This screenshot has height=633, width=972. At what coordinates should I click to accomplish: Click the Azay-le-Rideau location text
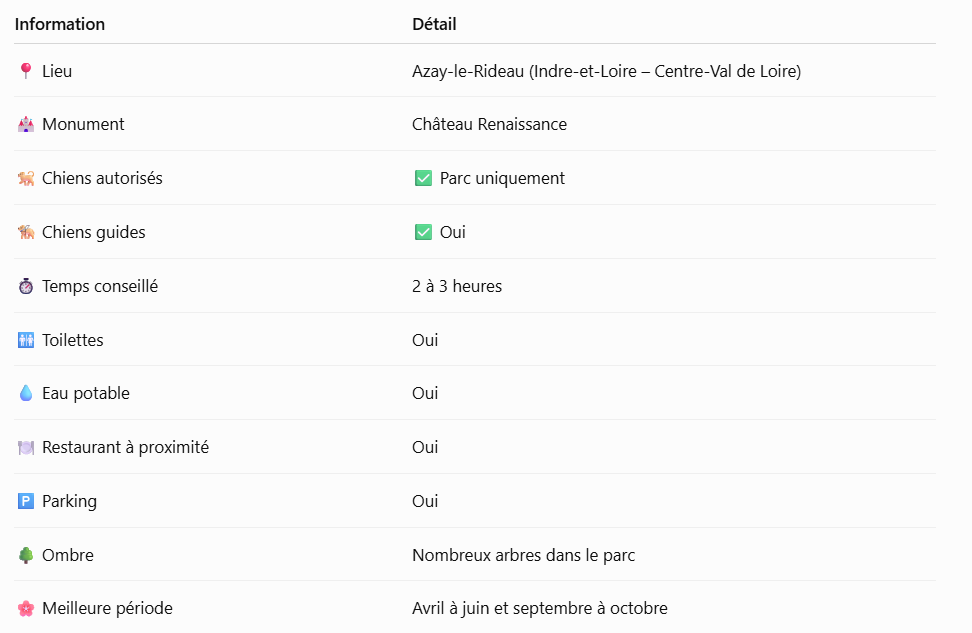606,71
